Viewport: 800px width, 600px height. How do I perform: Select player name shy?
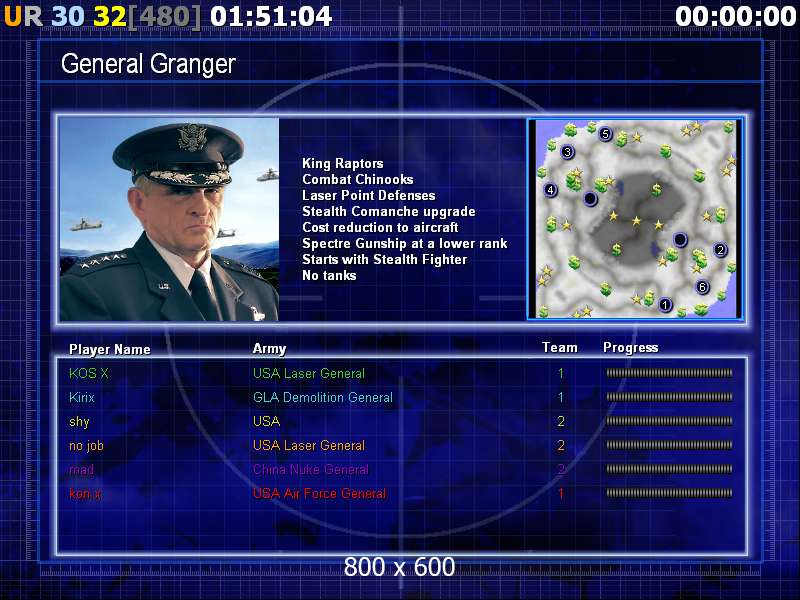click(x=79, y=422)
